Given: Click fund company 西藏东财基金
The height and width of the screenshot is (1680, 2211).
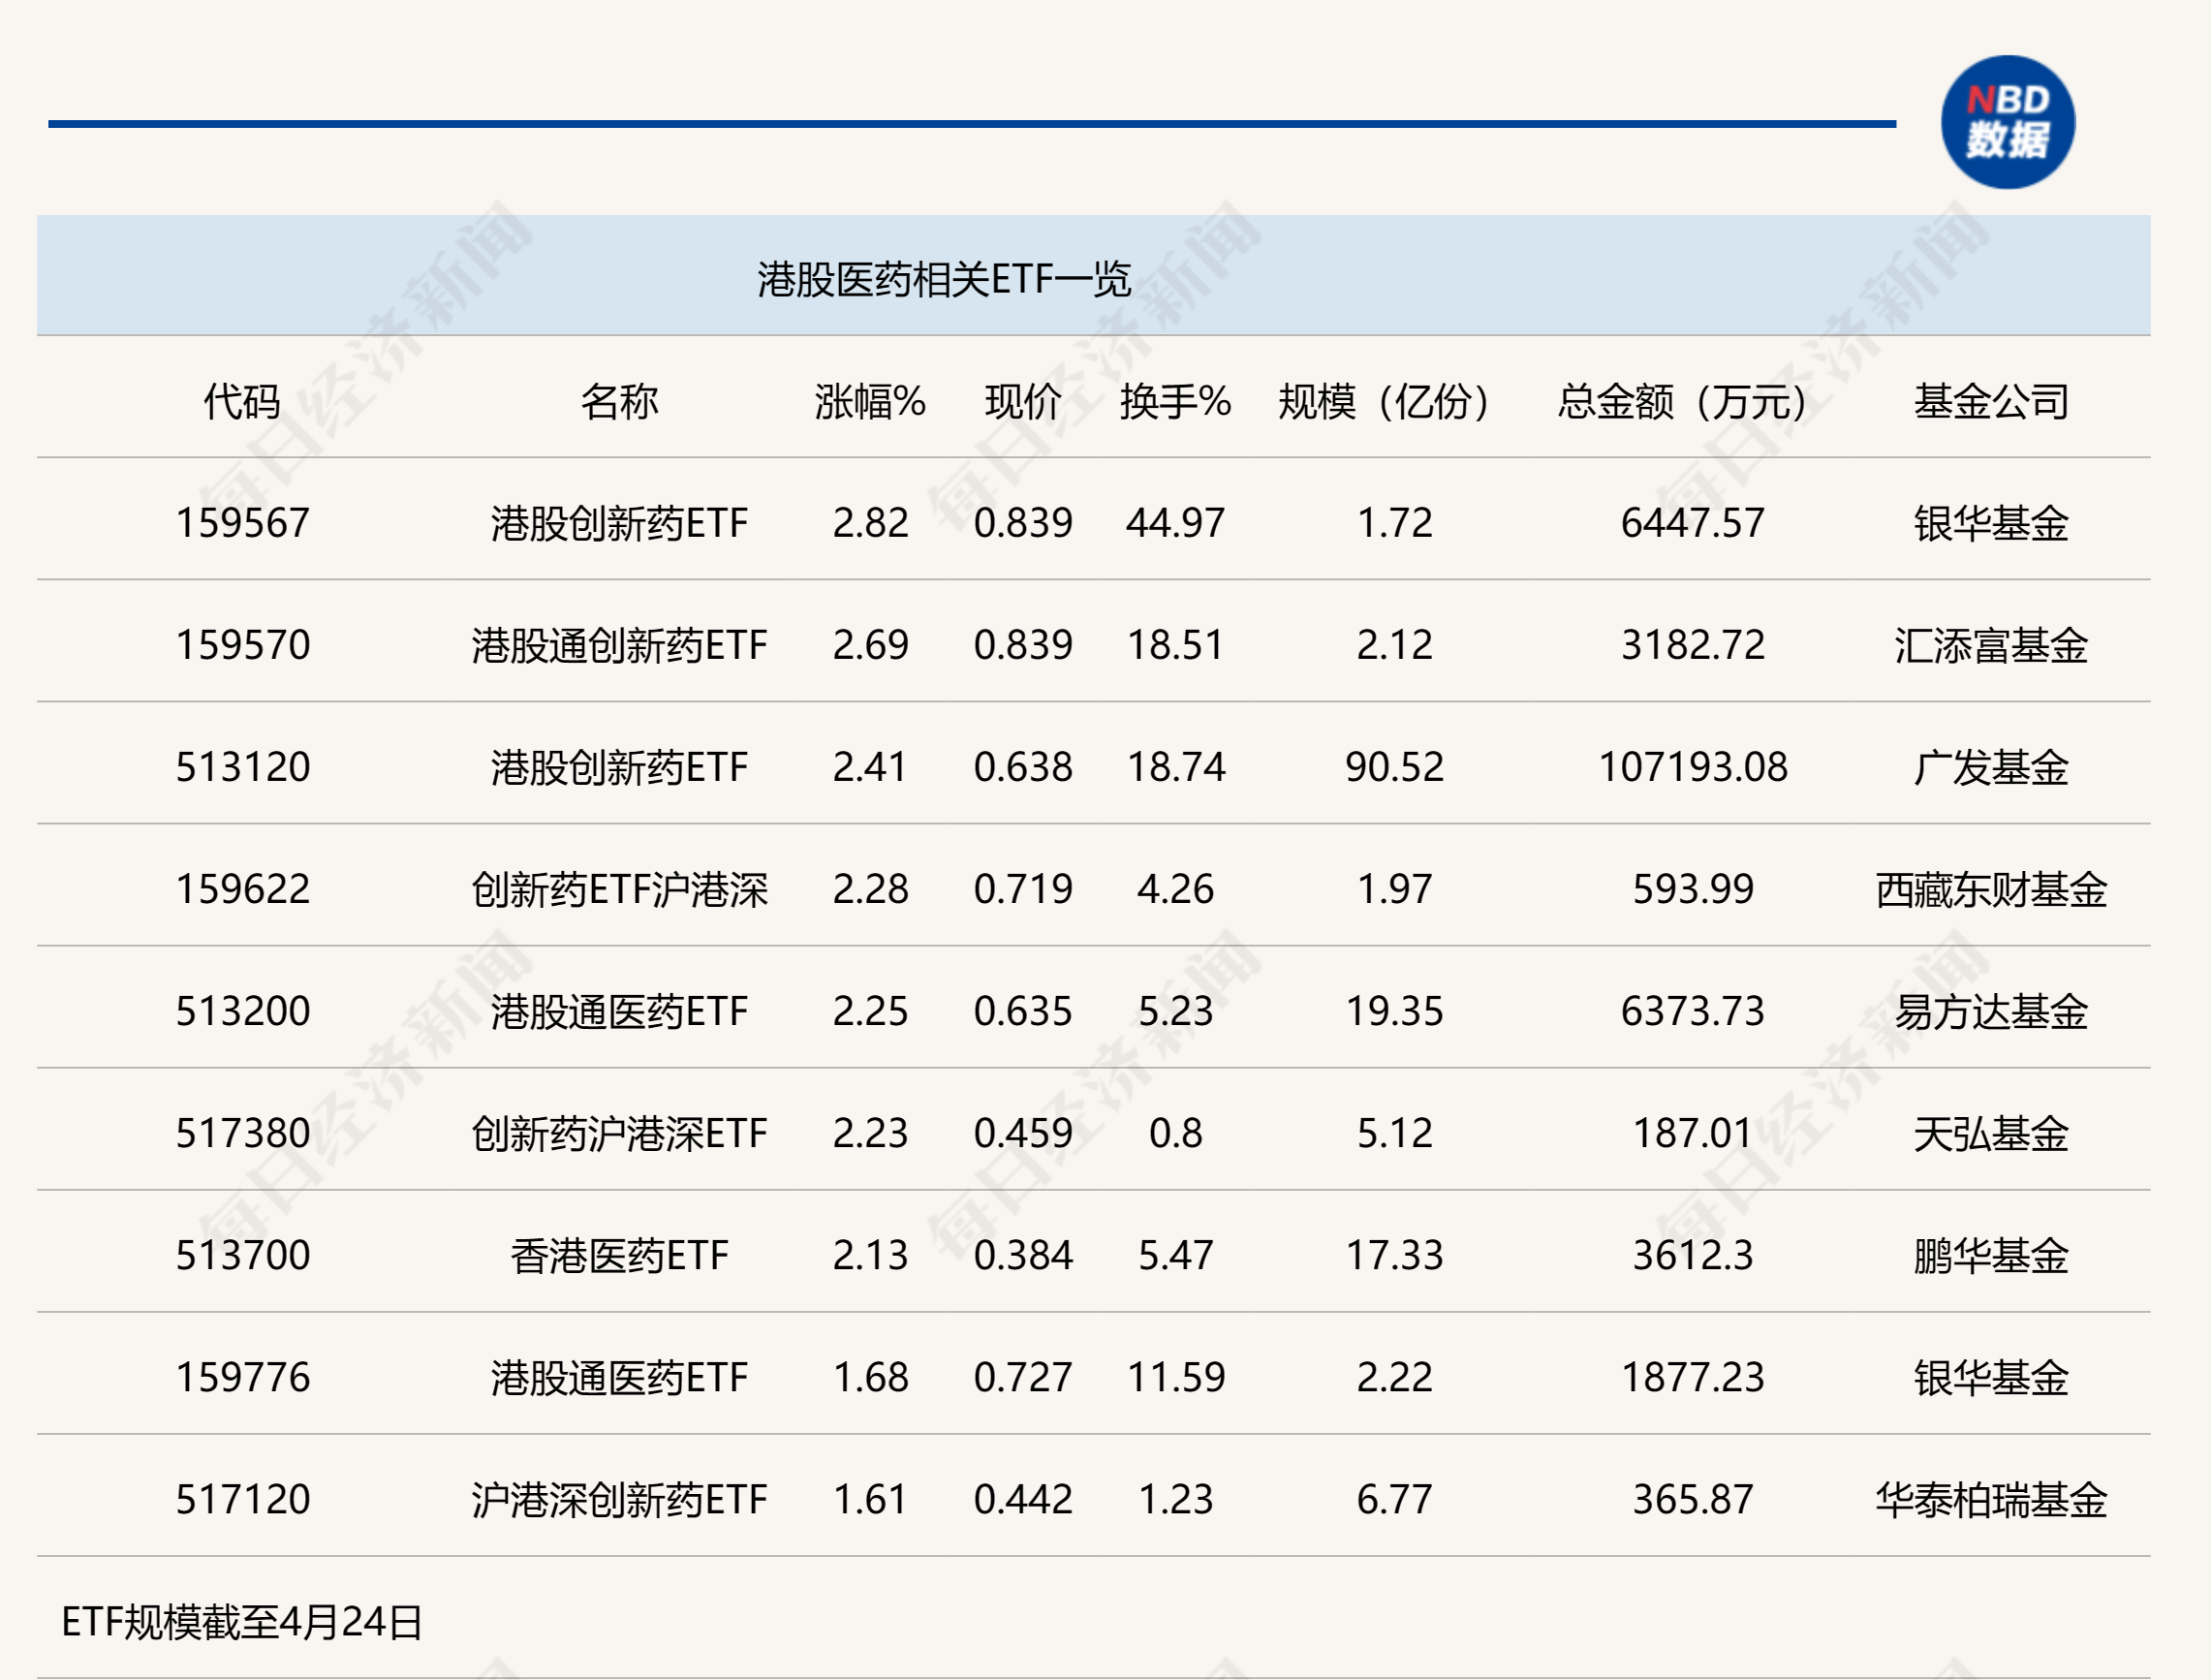Looking at the screenshot, I should point(1991,889).
